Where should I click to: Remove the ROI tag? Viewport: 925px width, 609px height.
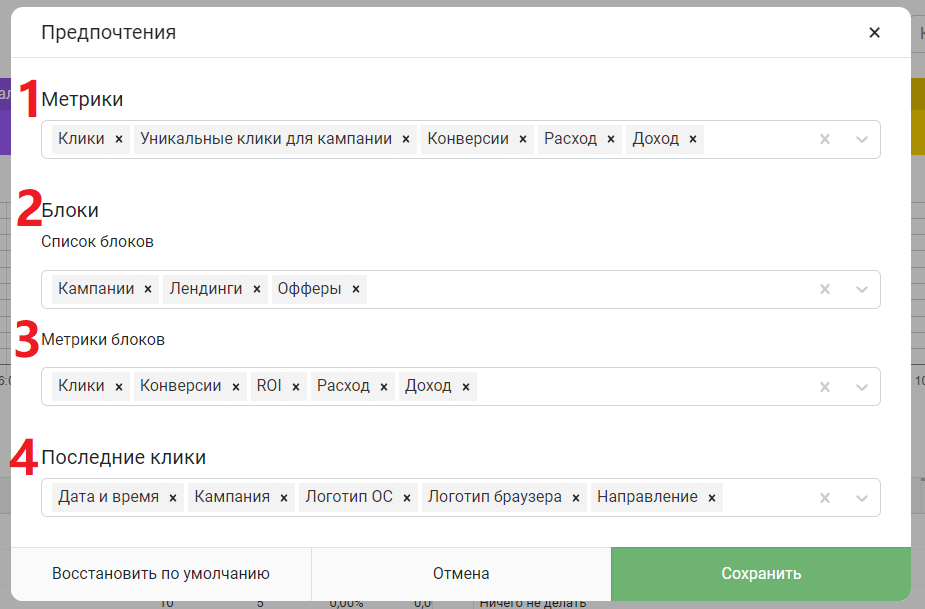pos(296,387)
